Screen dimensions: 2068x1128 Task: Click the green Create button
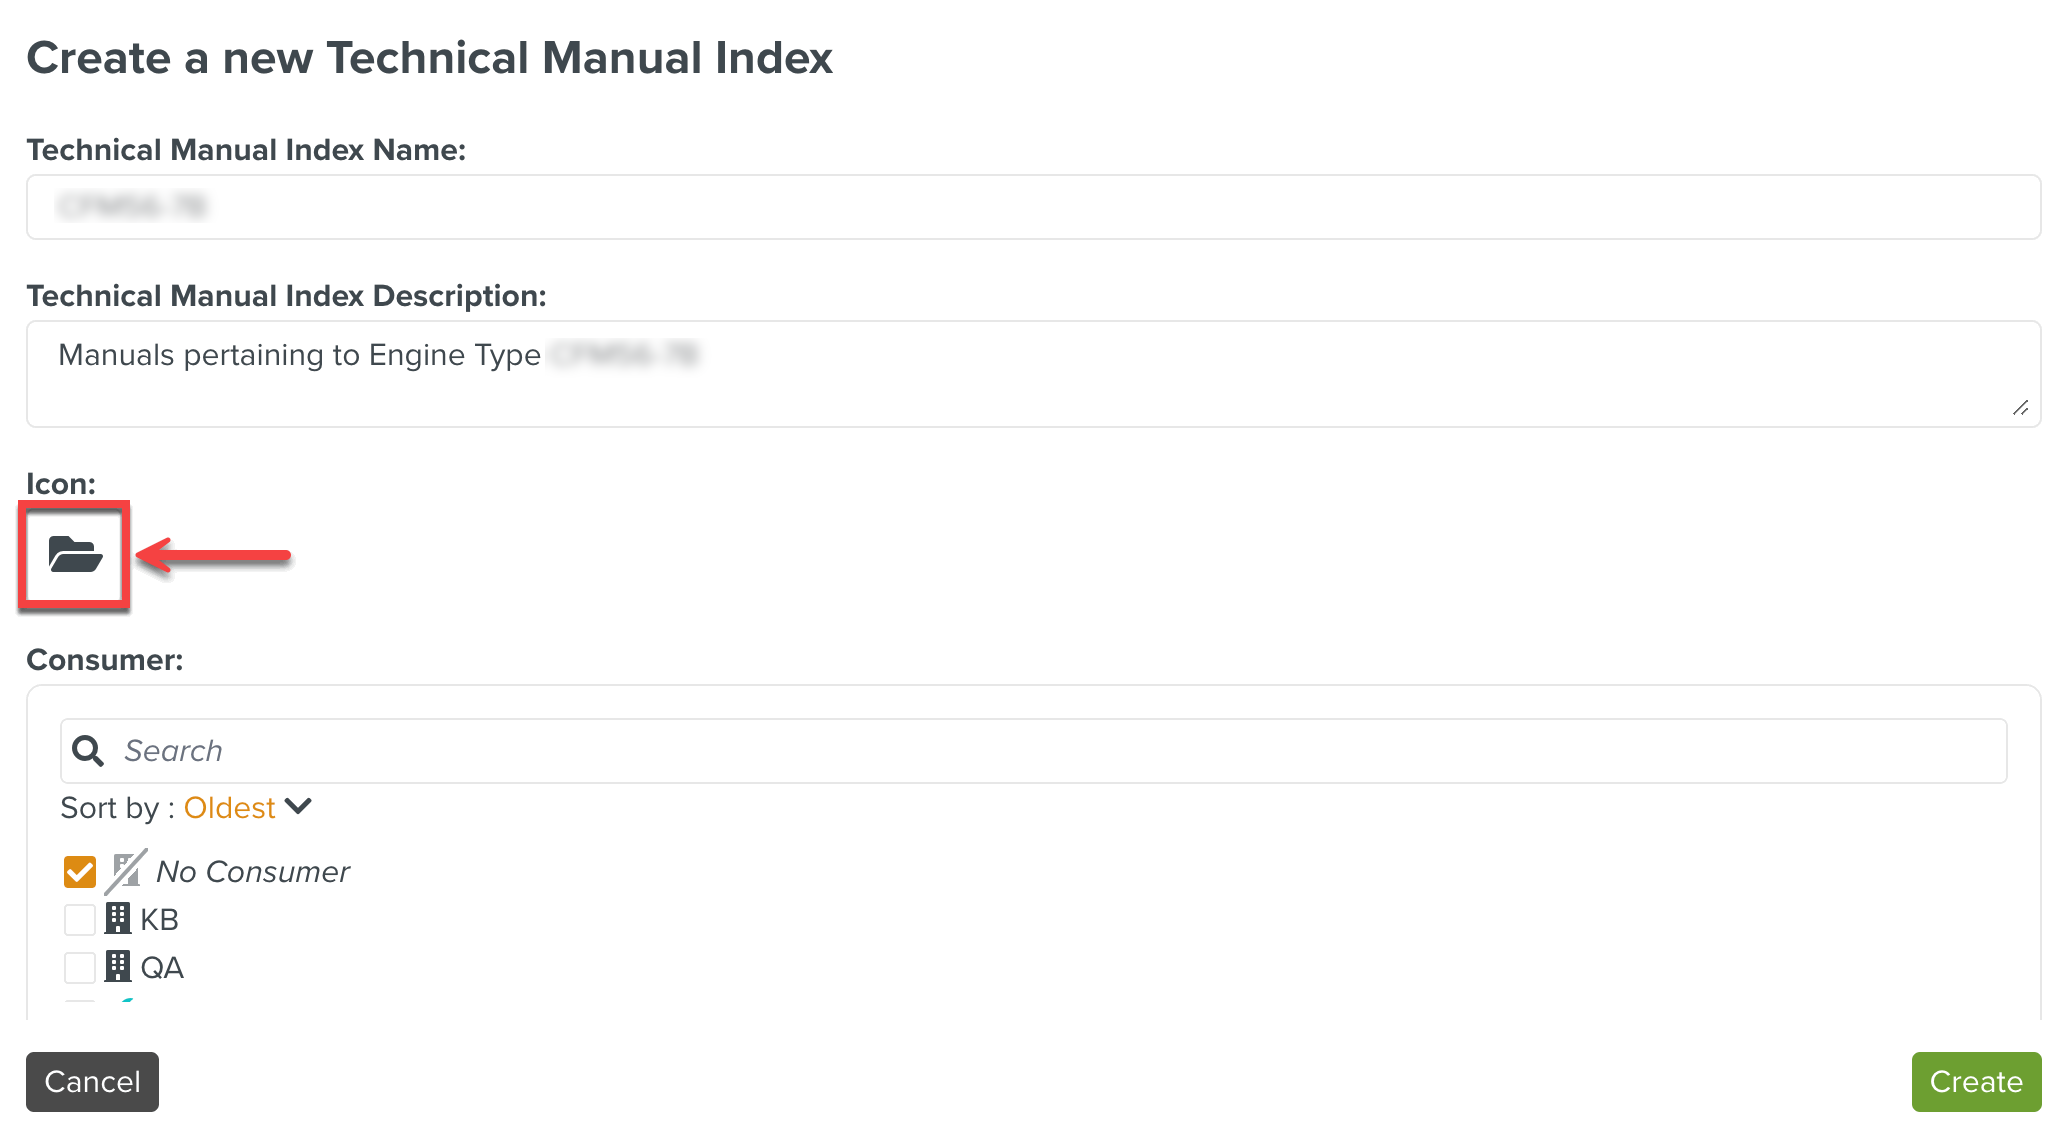click(1976, 1081)
